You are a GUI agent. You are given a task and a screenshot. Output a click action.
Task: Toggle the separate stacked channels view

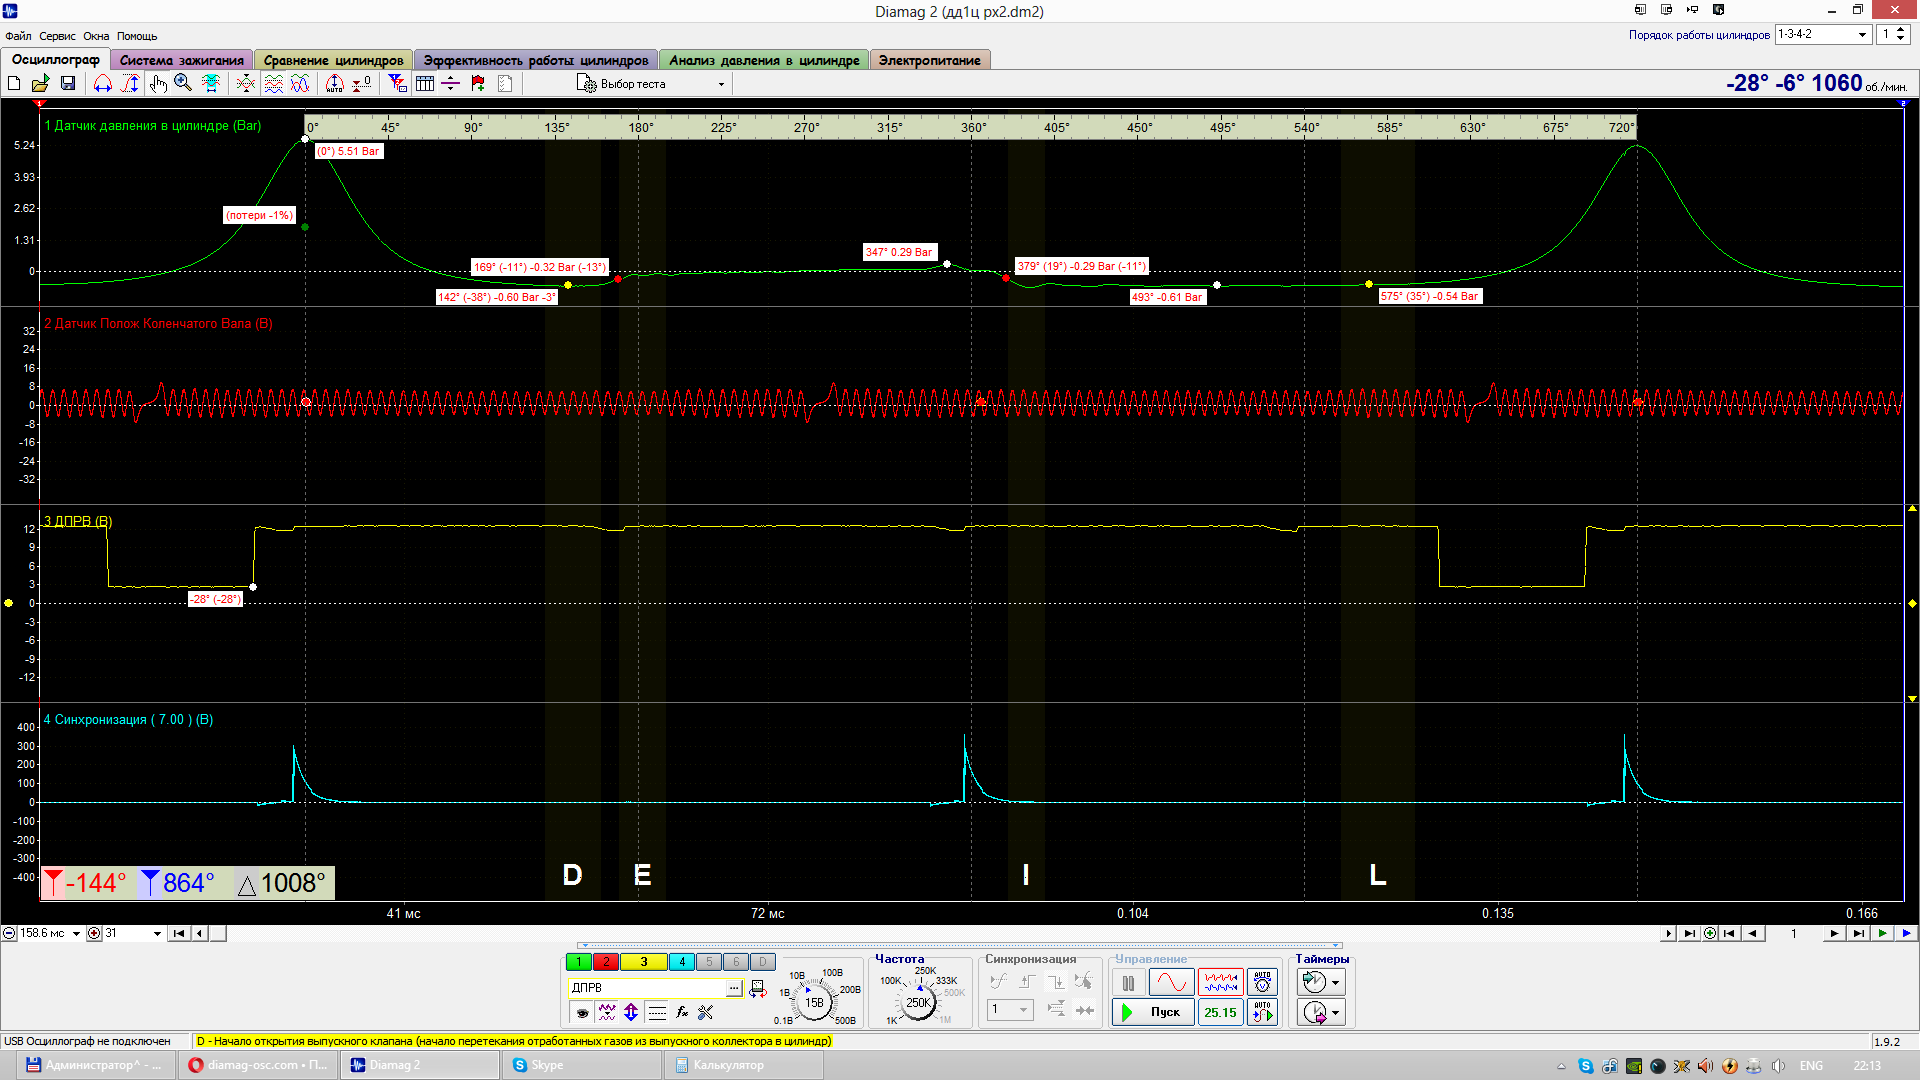pyautogui.click(x=273, y=84)
